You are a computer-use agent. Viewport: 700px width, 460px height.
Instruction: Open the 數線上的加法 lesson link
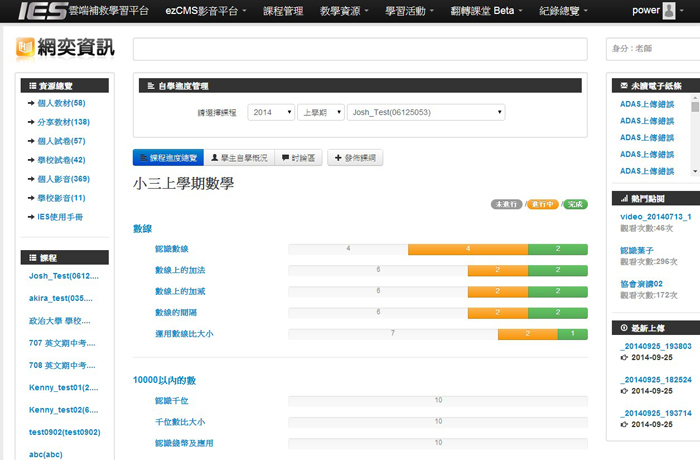point(180,270)
